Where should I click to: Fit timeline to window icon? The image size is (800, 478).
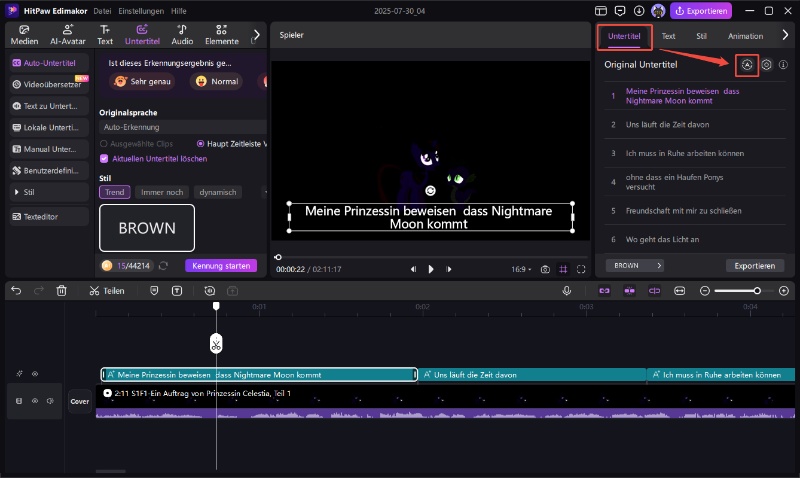(x=680, y=291)
